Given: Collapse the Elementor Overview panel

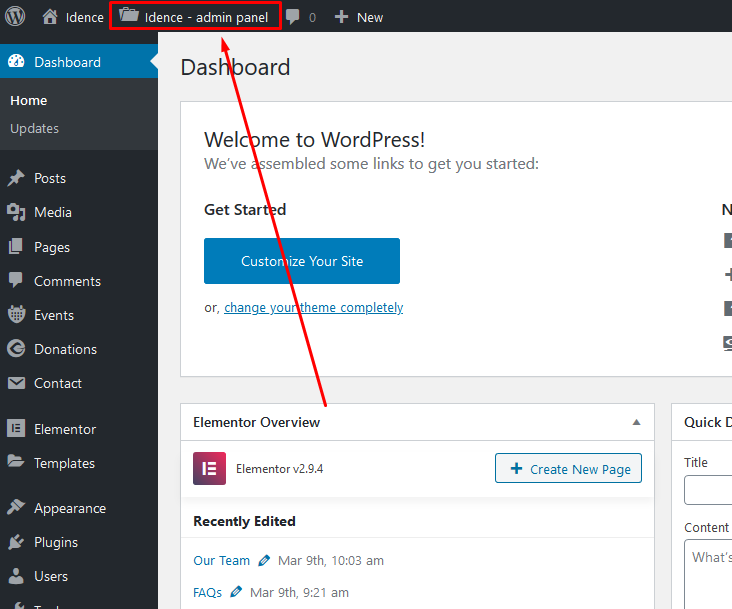Looking at the screenshot, I should tap(636, 422).
